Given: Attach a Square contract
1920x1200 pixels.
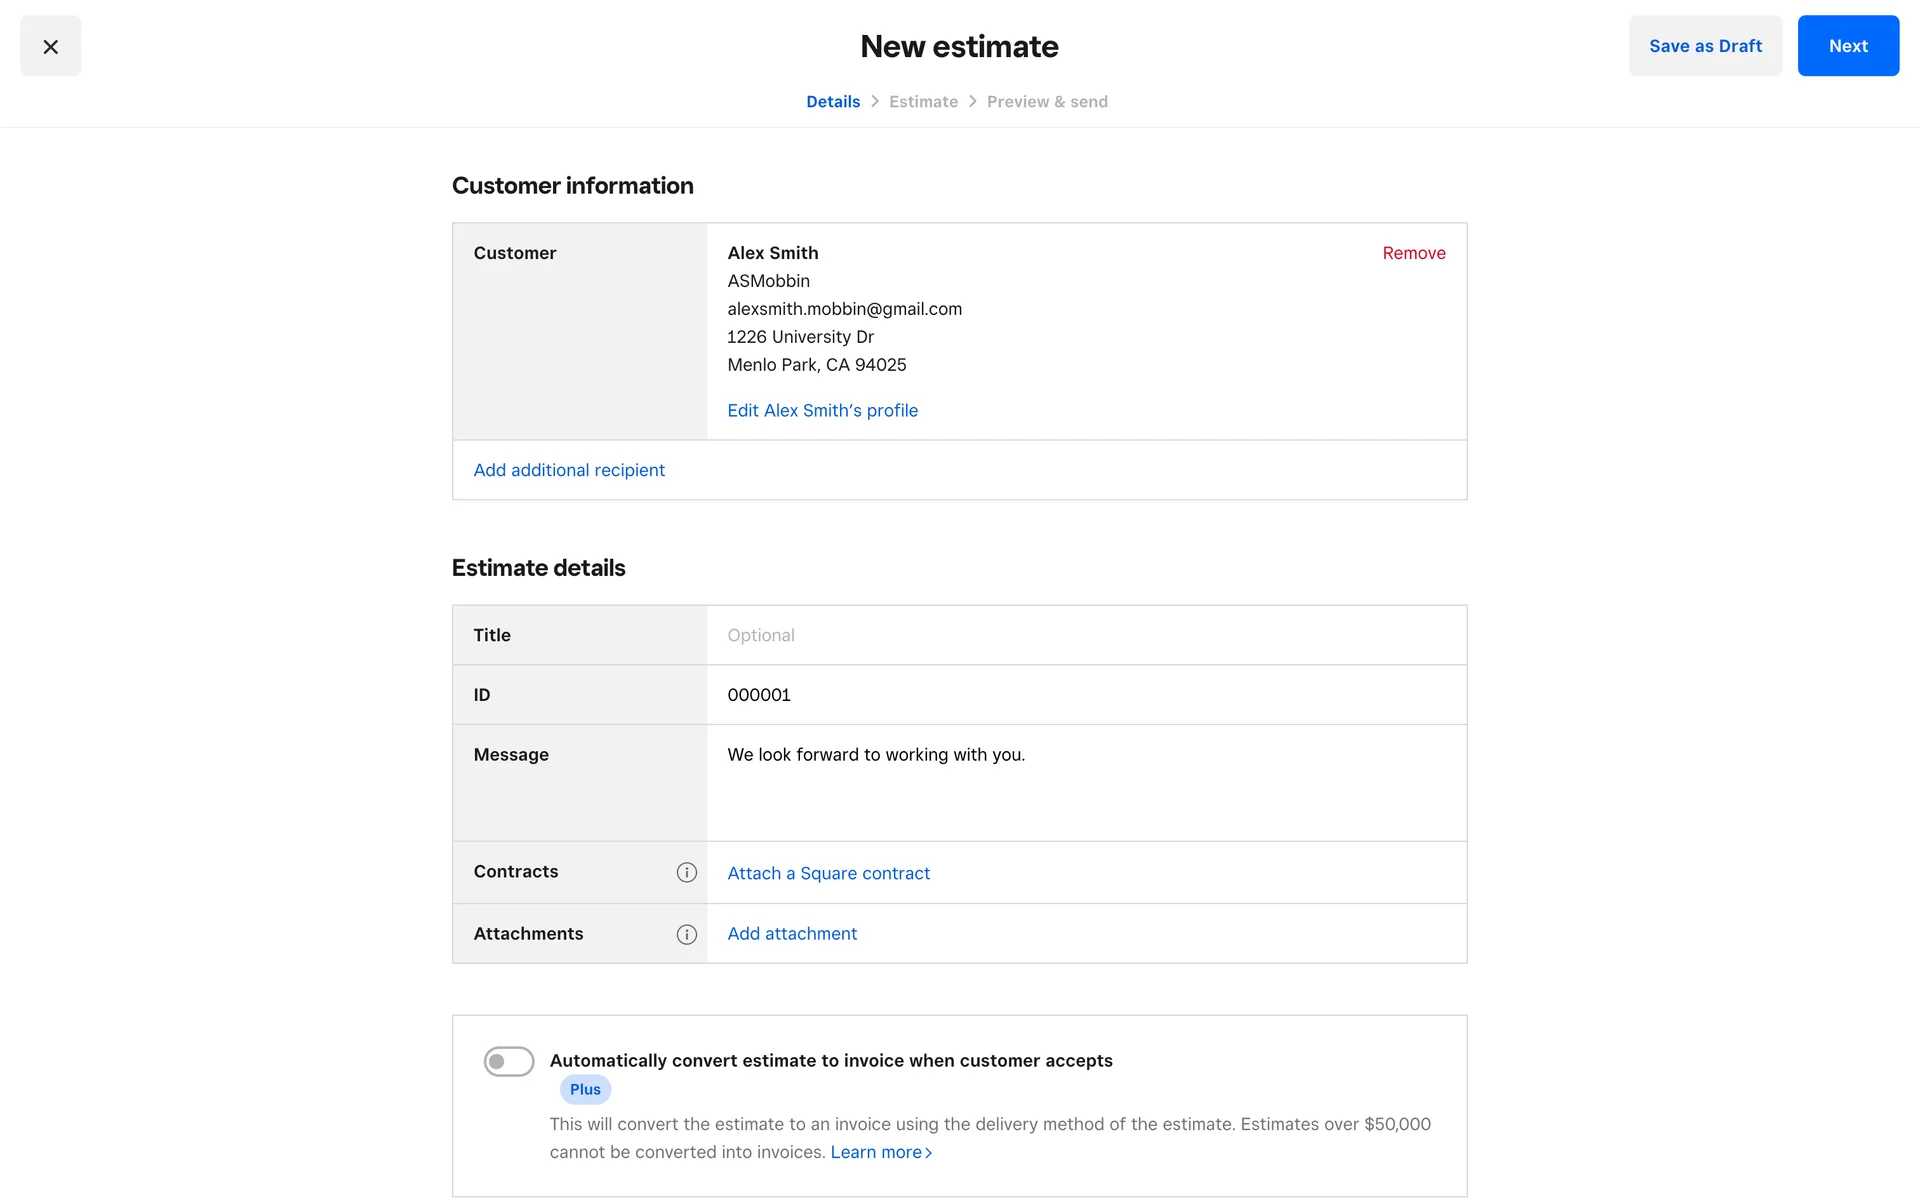Looking at the screenshot, I should 828,873.
